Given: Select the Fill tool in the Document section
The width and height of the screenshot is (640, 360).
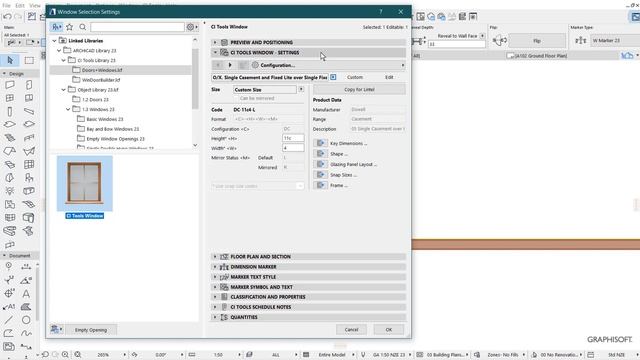Looking at the screenshot, I should 26,307.
